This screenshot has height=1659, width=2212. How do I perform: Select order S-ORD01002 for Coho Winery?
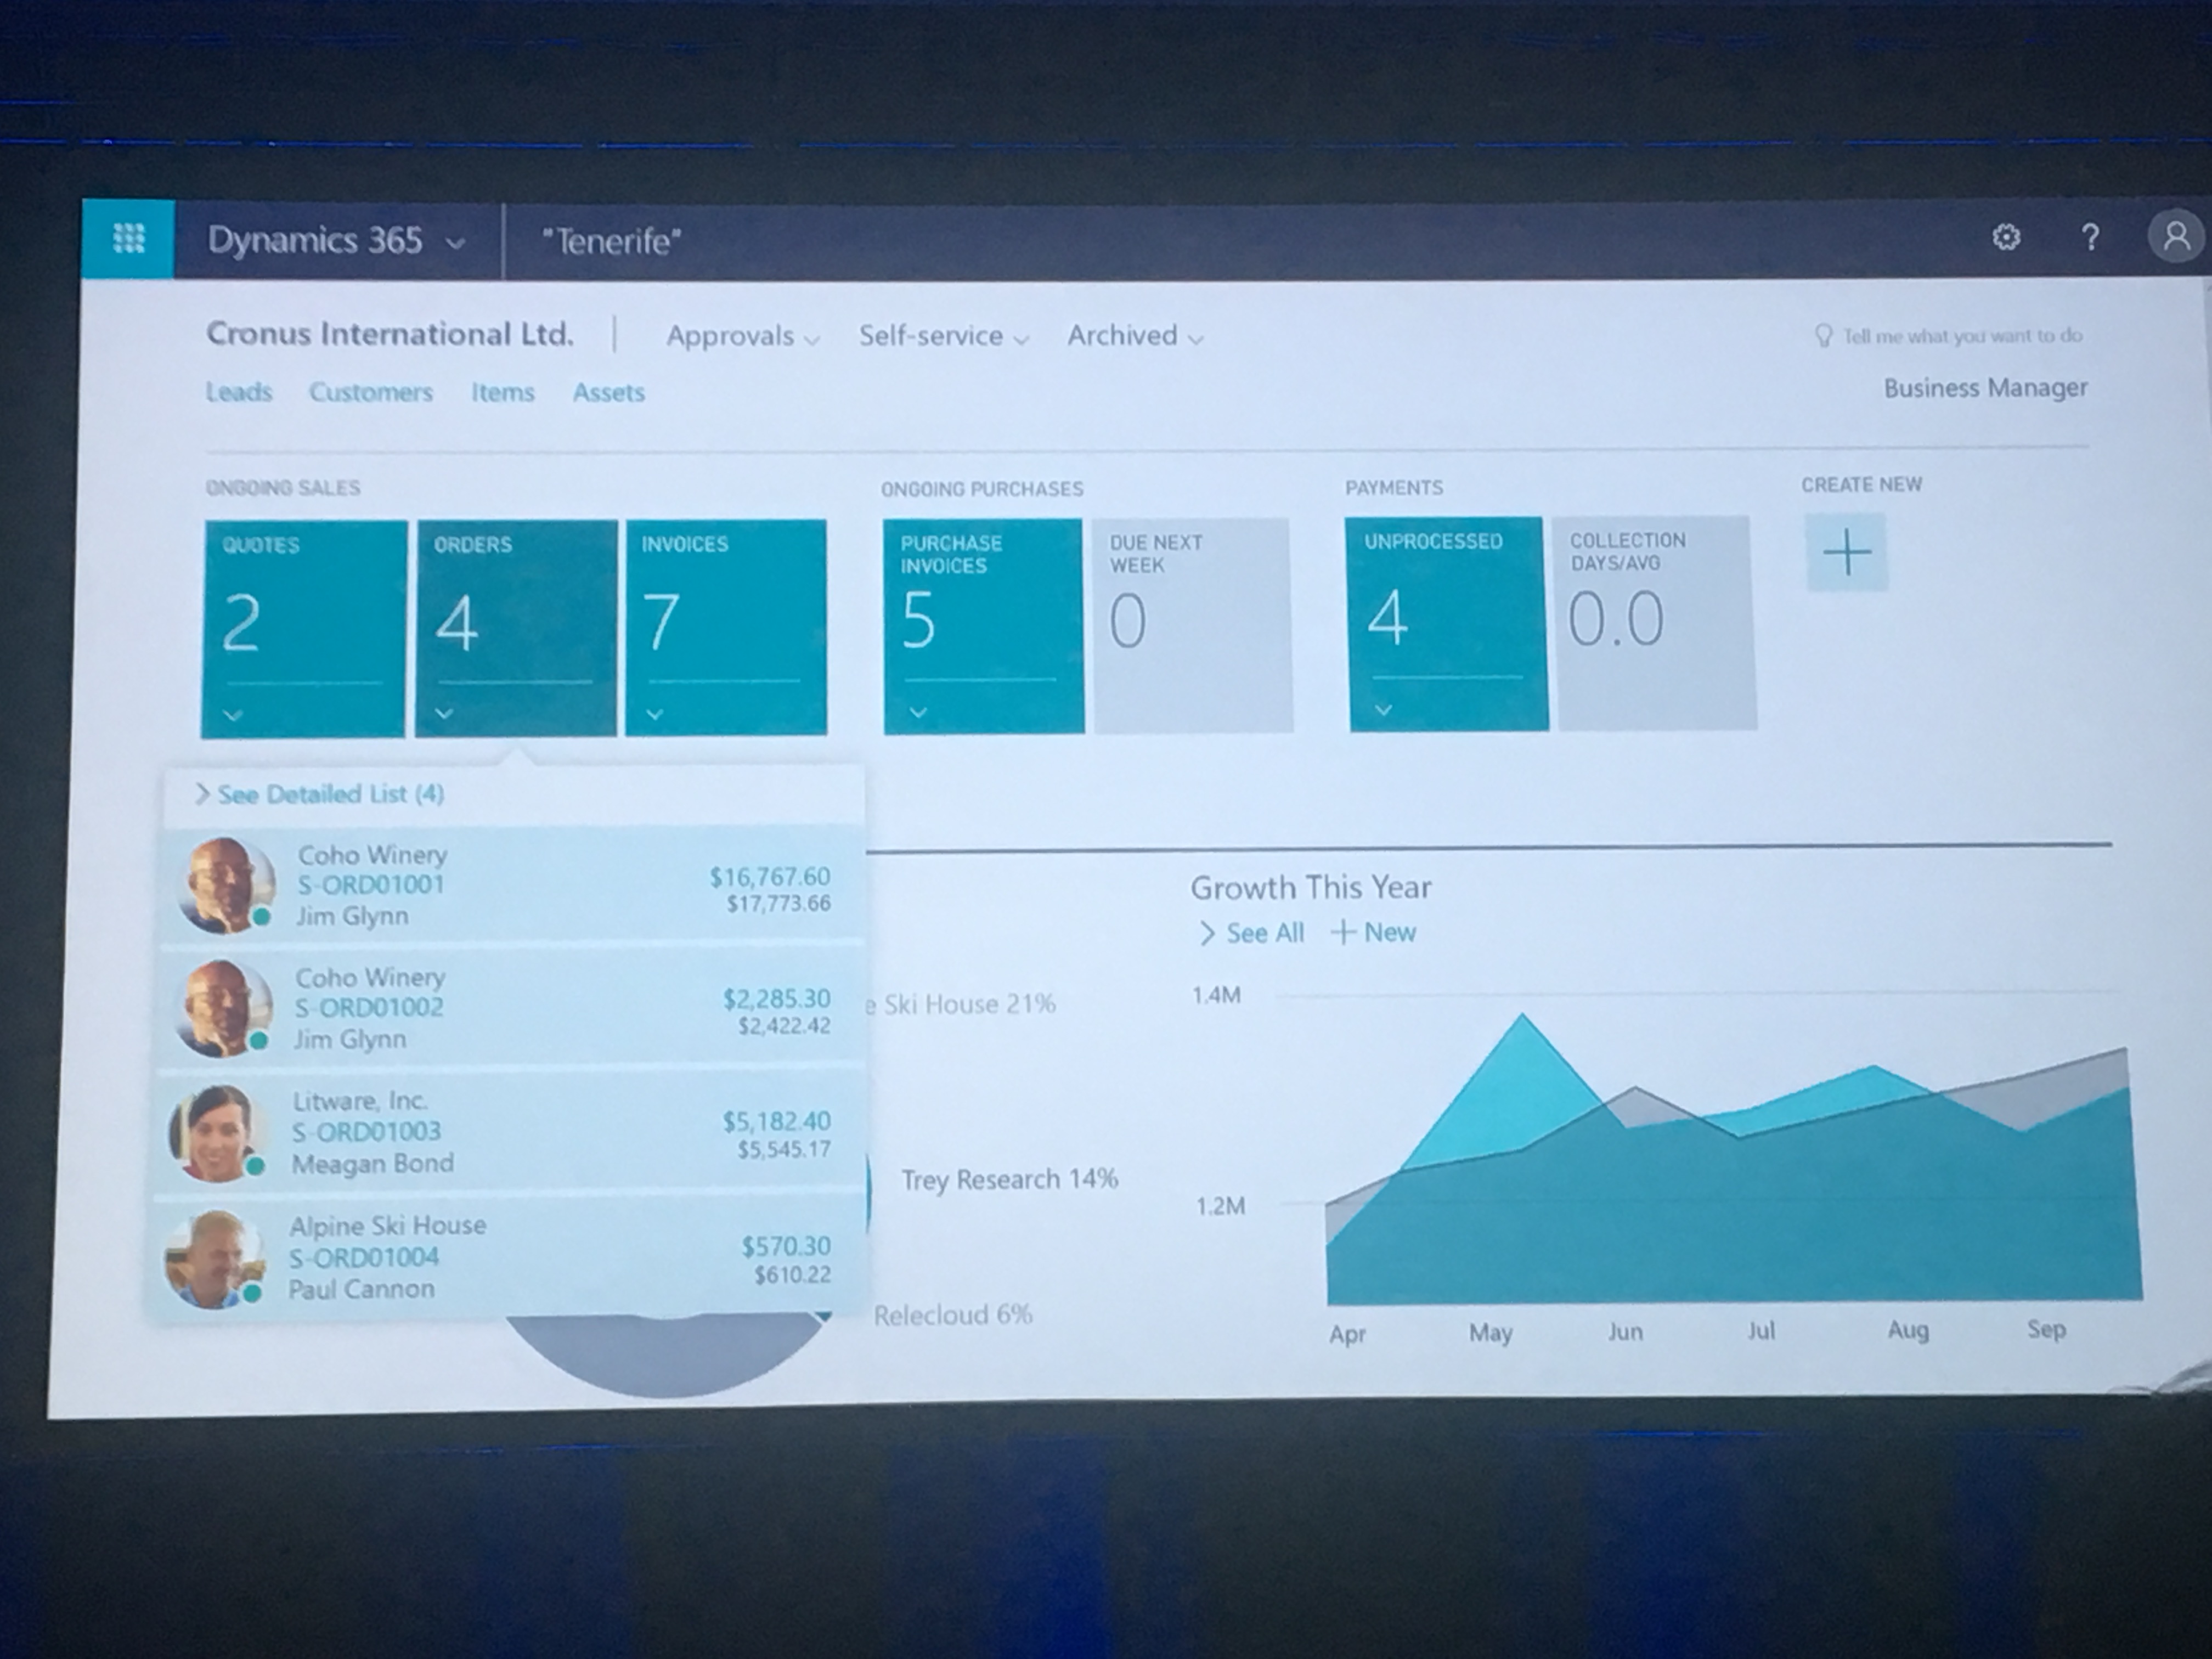pyautogui.click(x=510, y=1007)
